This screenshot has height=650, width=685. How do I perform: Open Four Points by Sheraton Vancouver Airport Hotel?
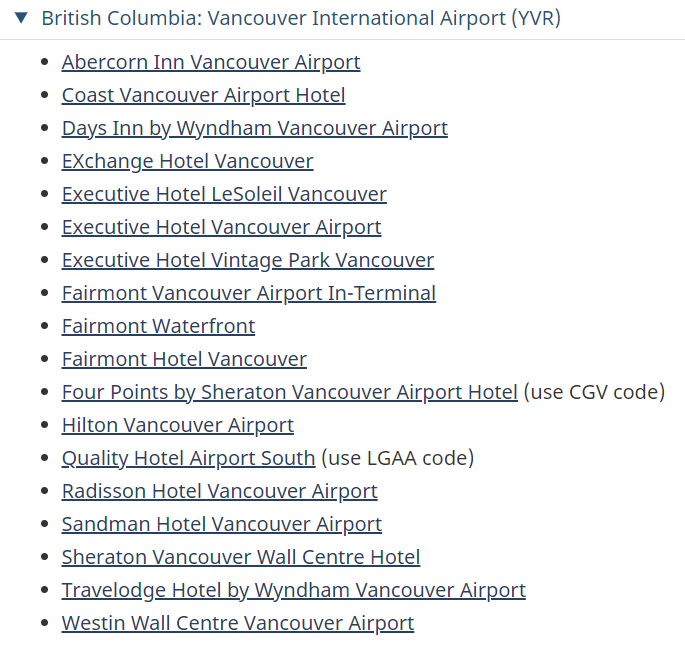pos(290,392)
